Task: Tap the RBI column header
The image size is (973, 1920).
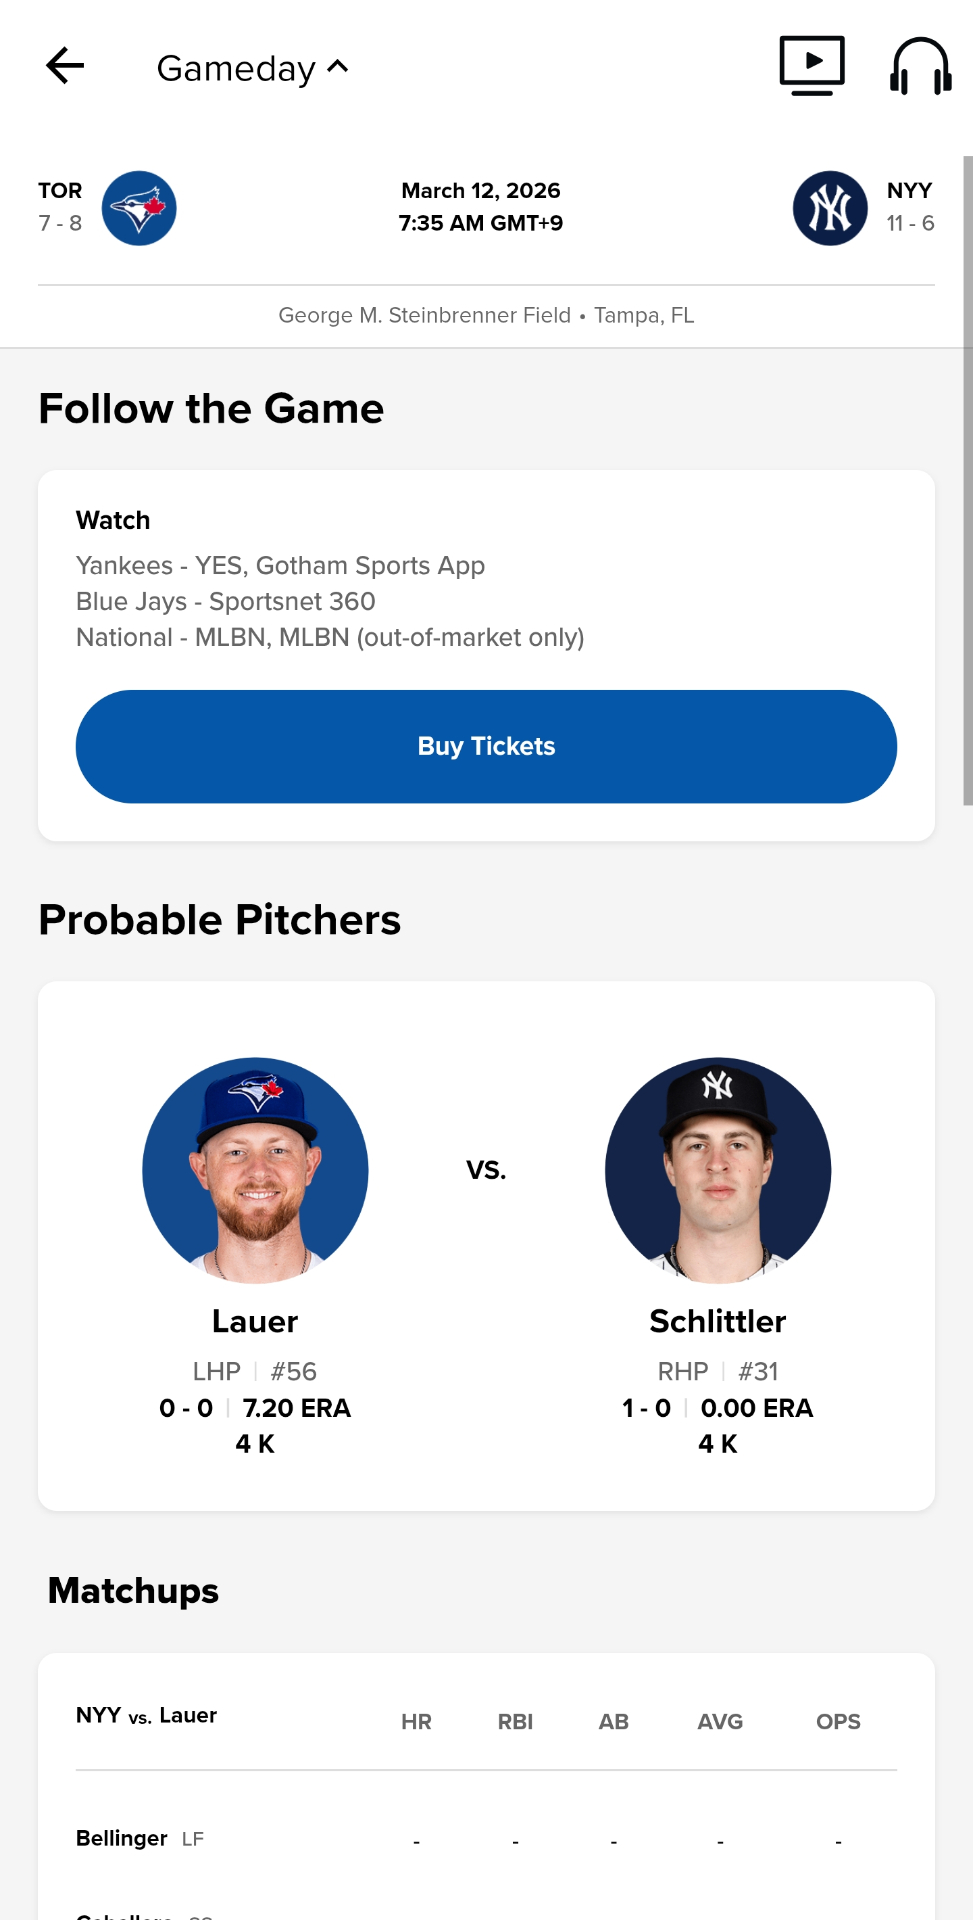Action: click(x=515, y=1721)
